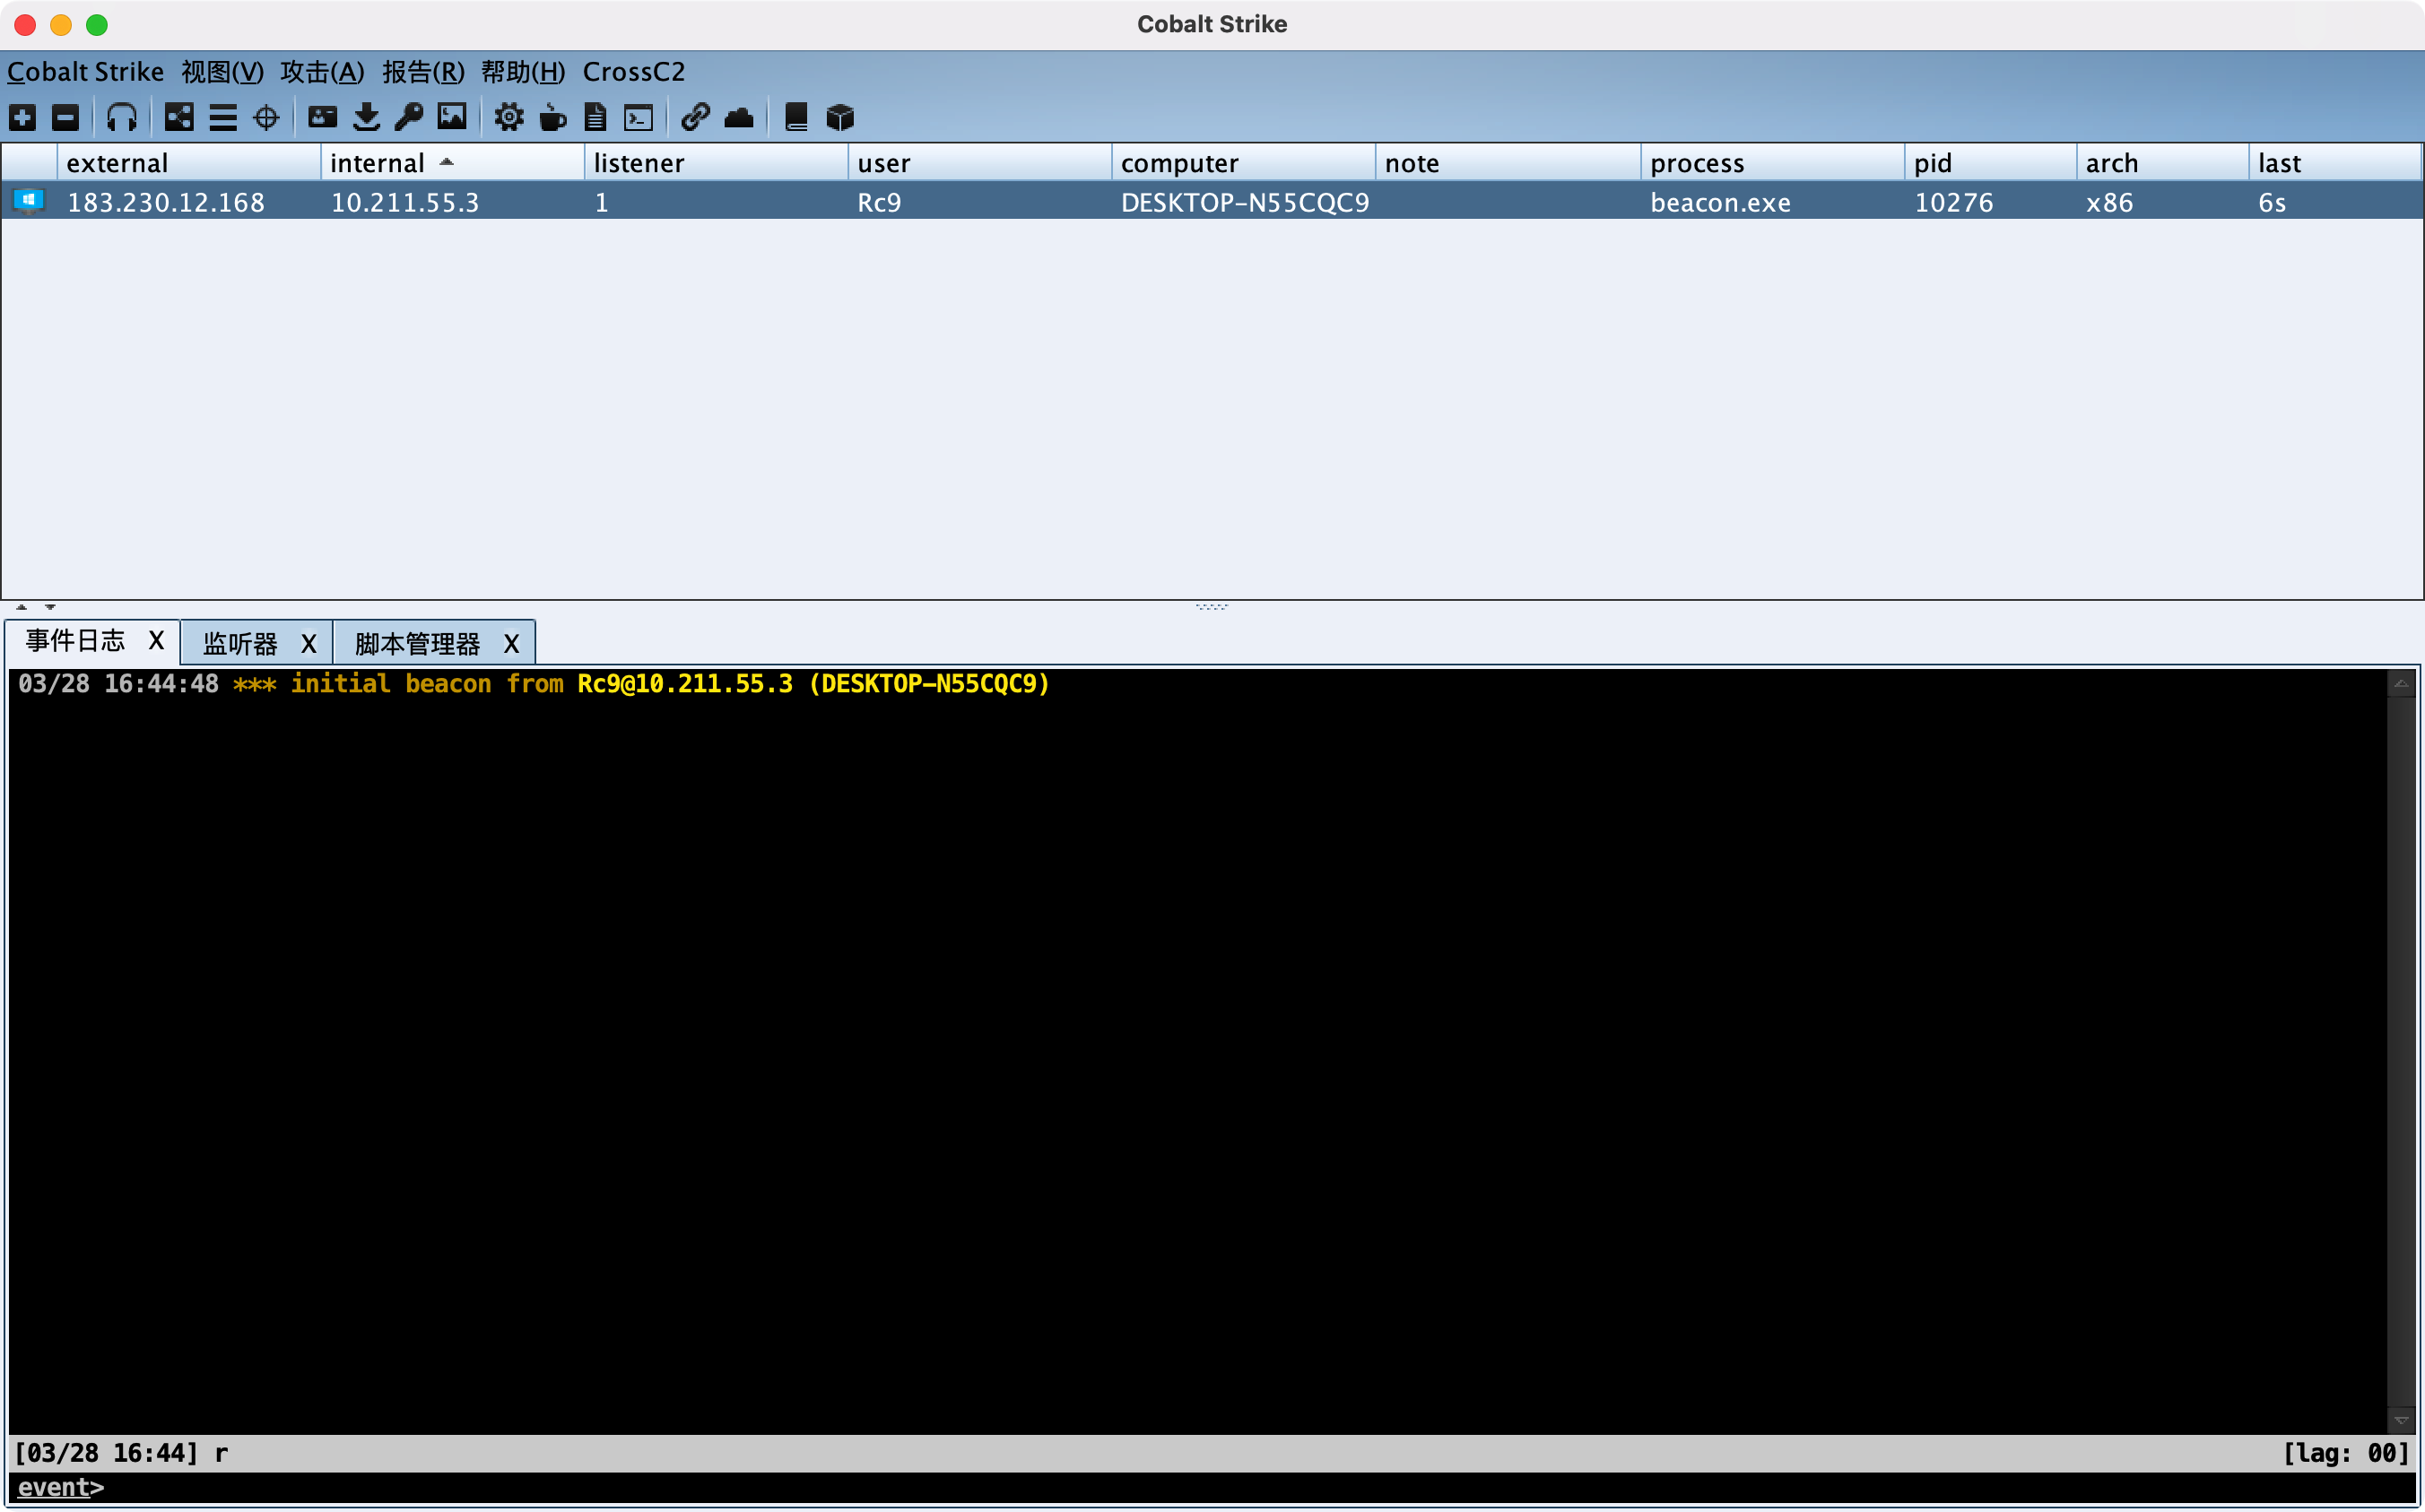This screenshot has height=1512, width=2425.
Task: Expand split pane with down arrow
Action: tap(50, 607)
